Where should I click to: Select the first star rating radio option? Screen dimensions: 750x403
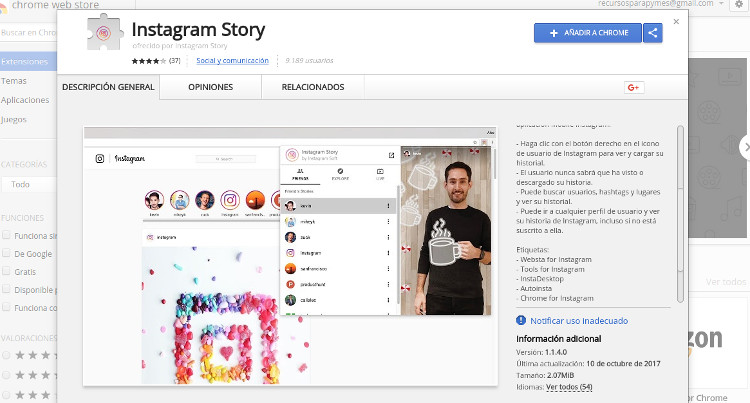coord(6,355)
